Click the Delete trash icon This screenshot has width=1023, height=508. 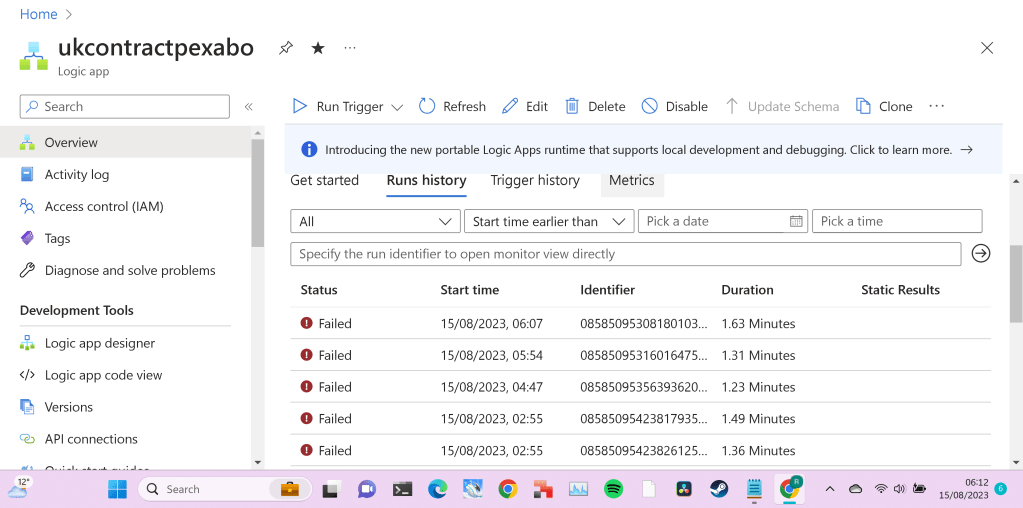(x=572, y=106)
